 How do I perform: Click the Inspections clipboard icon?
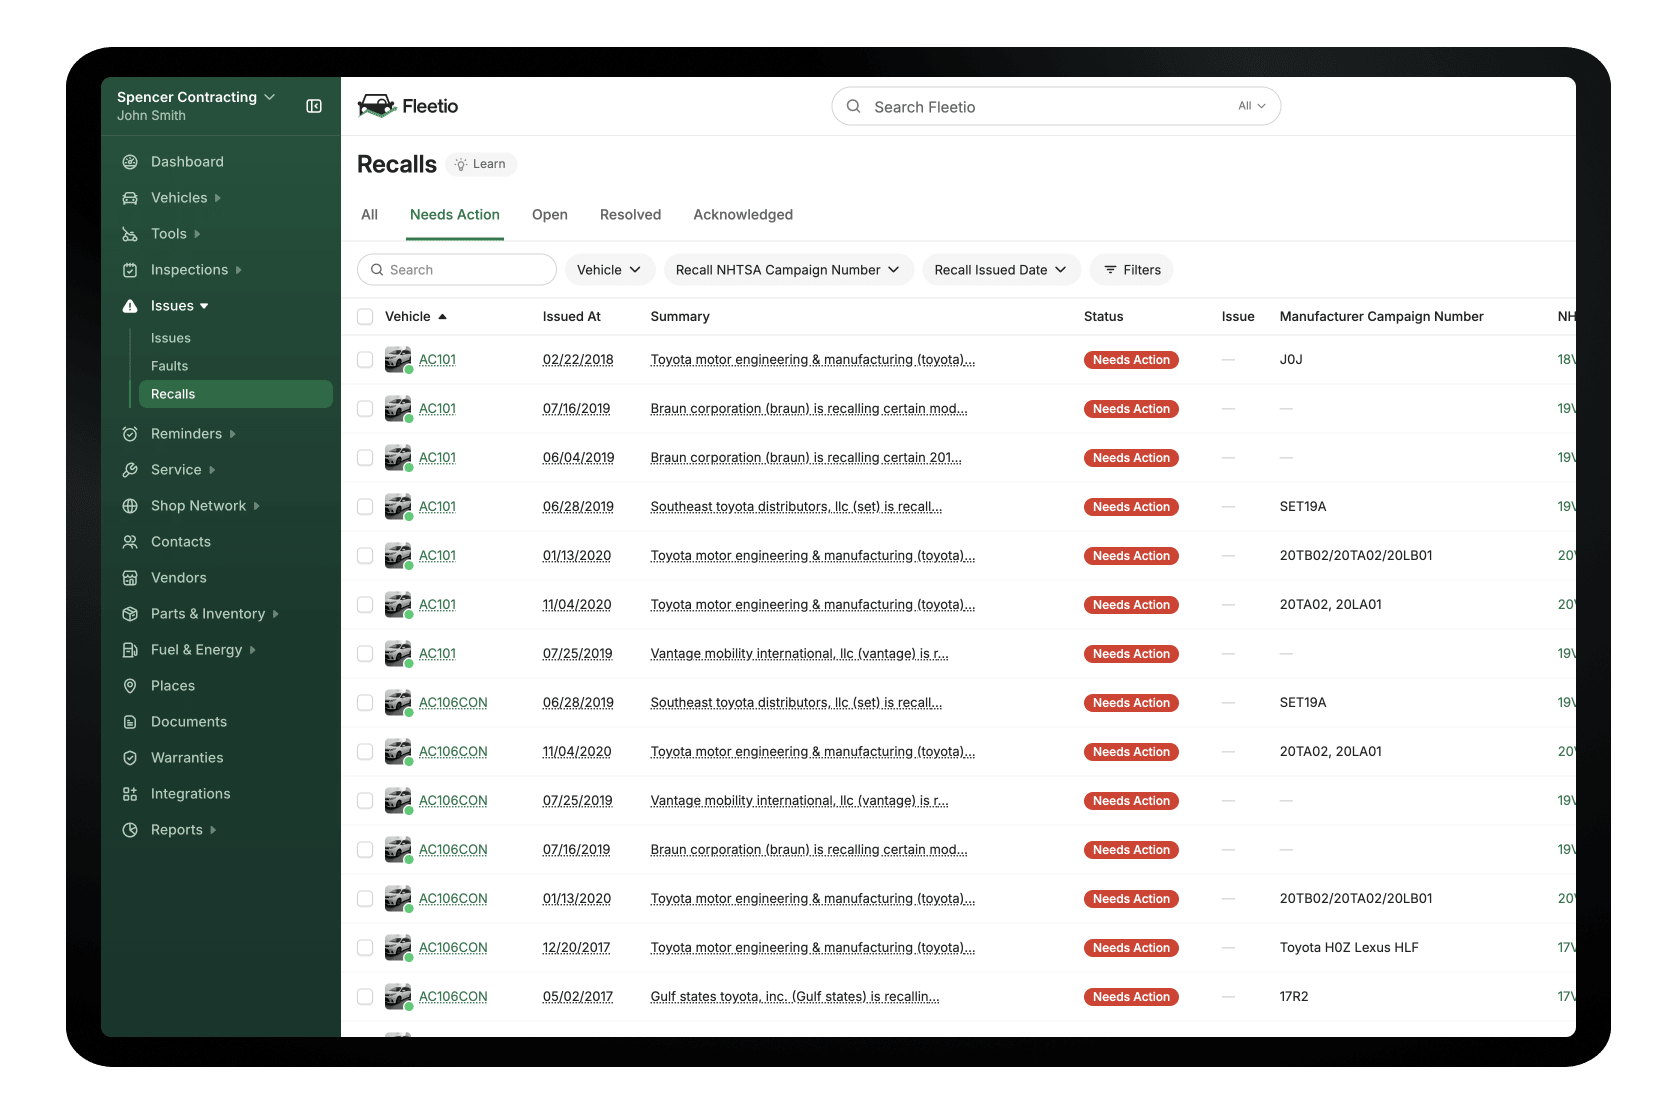[x=130, y=270]
